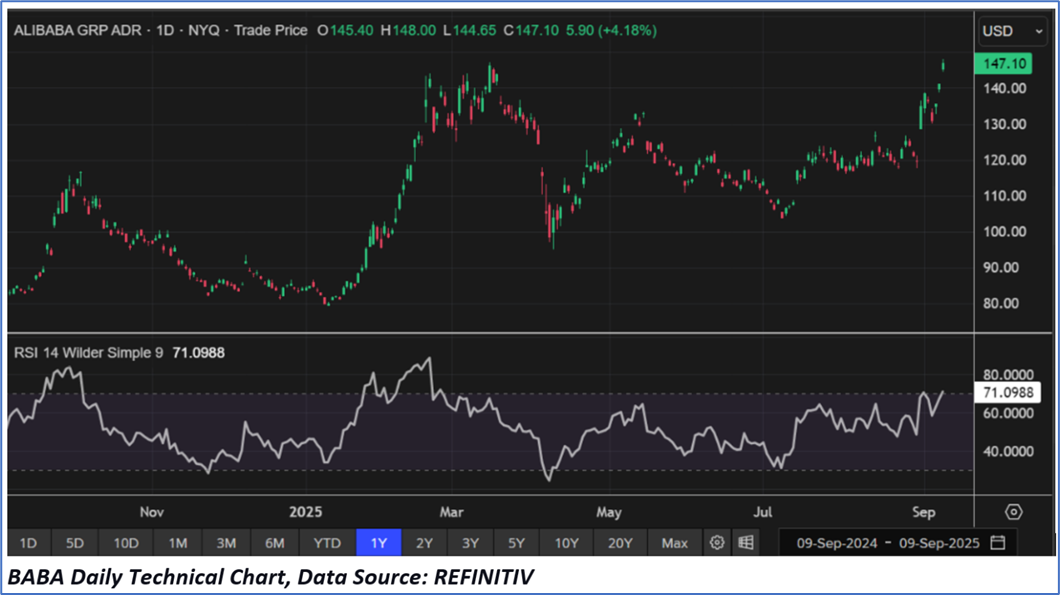Select the 6M time range
Viewport: 1060px width, 595px height.
coord(274,543)
